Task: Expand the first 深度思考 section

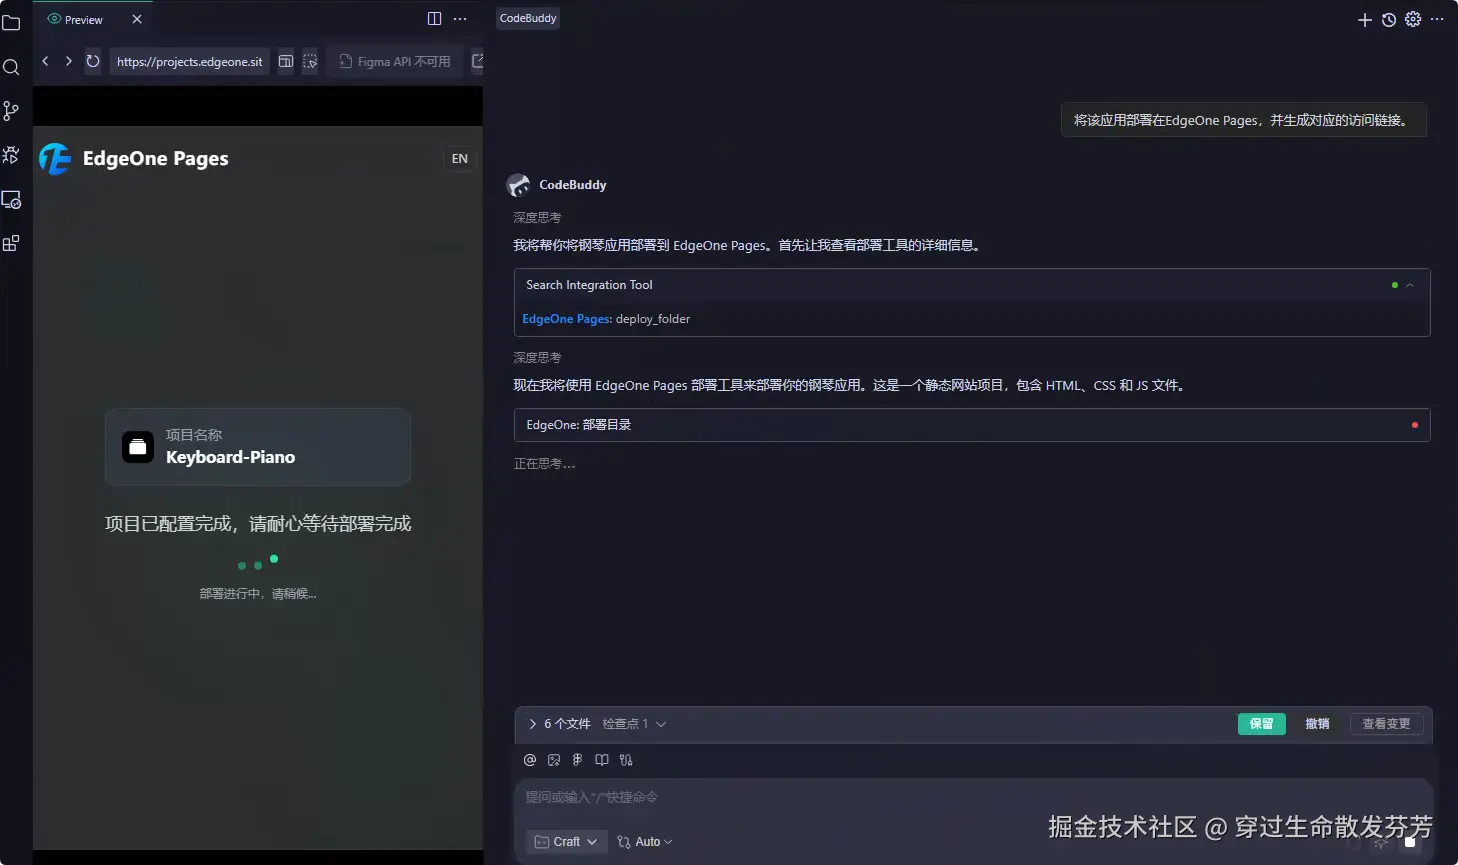Action: (537, 217)
